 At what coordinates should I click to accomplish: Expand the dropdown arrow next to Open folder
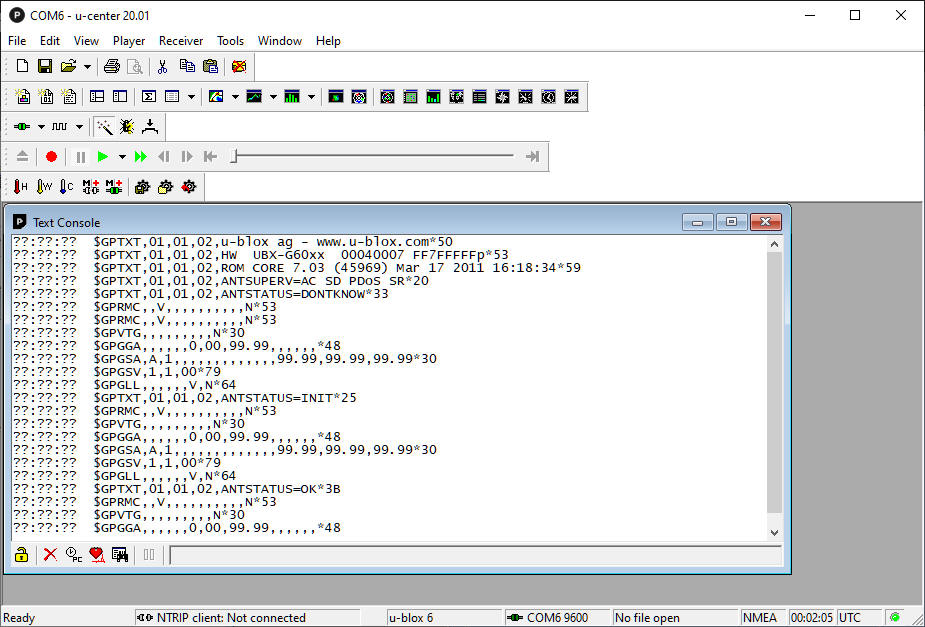point(87,67)
